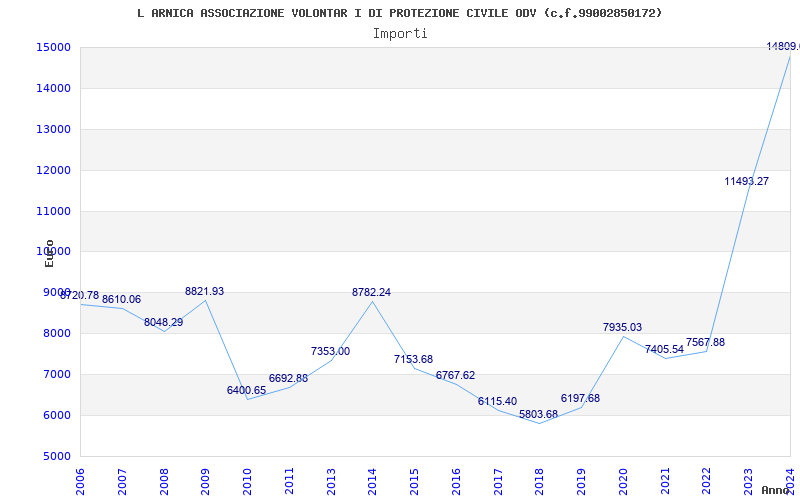Click the x-axis year 2022

pyautogui.click(x=707, y=482)
